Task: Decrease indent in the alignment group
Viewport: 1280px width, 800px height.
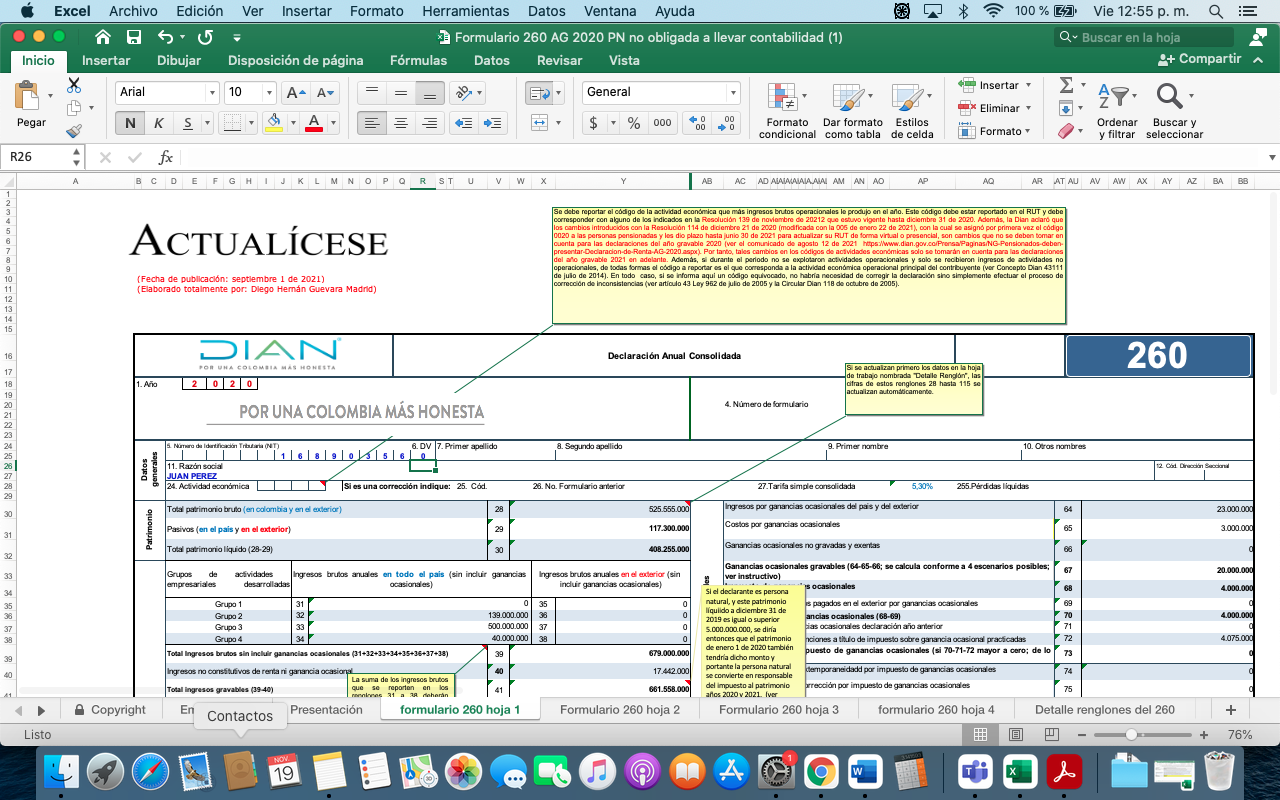Action: (x=463, y=124)
